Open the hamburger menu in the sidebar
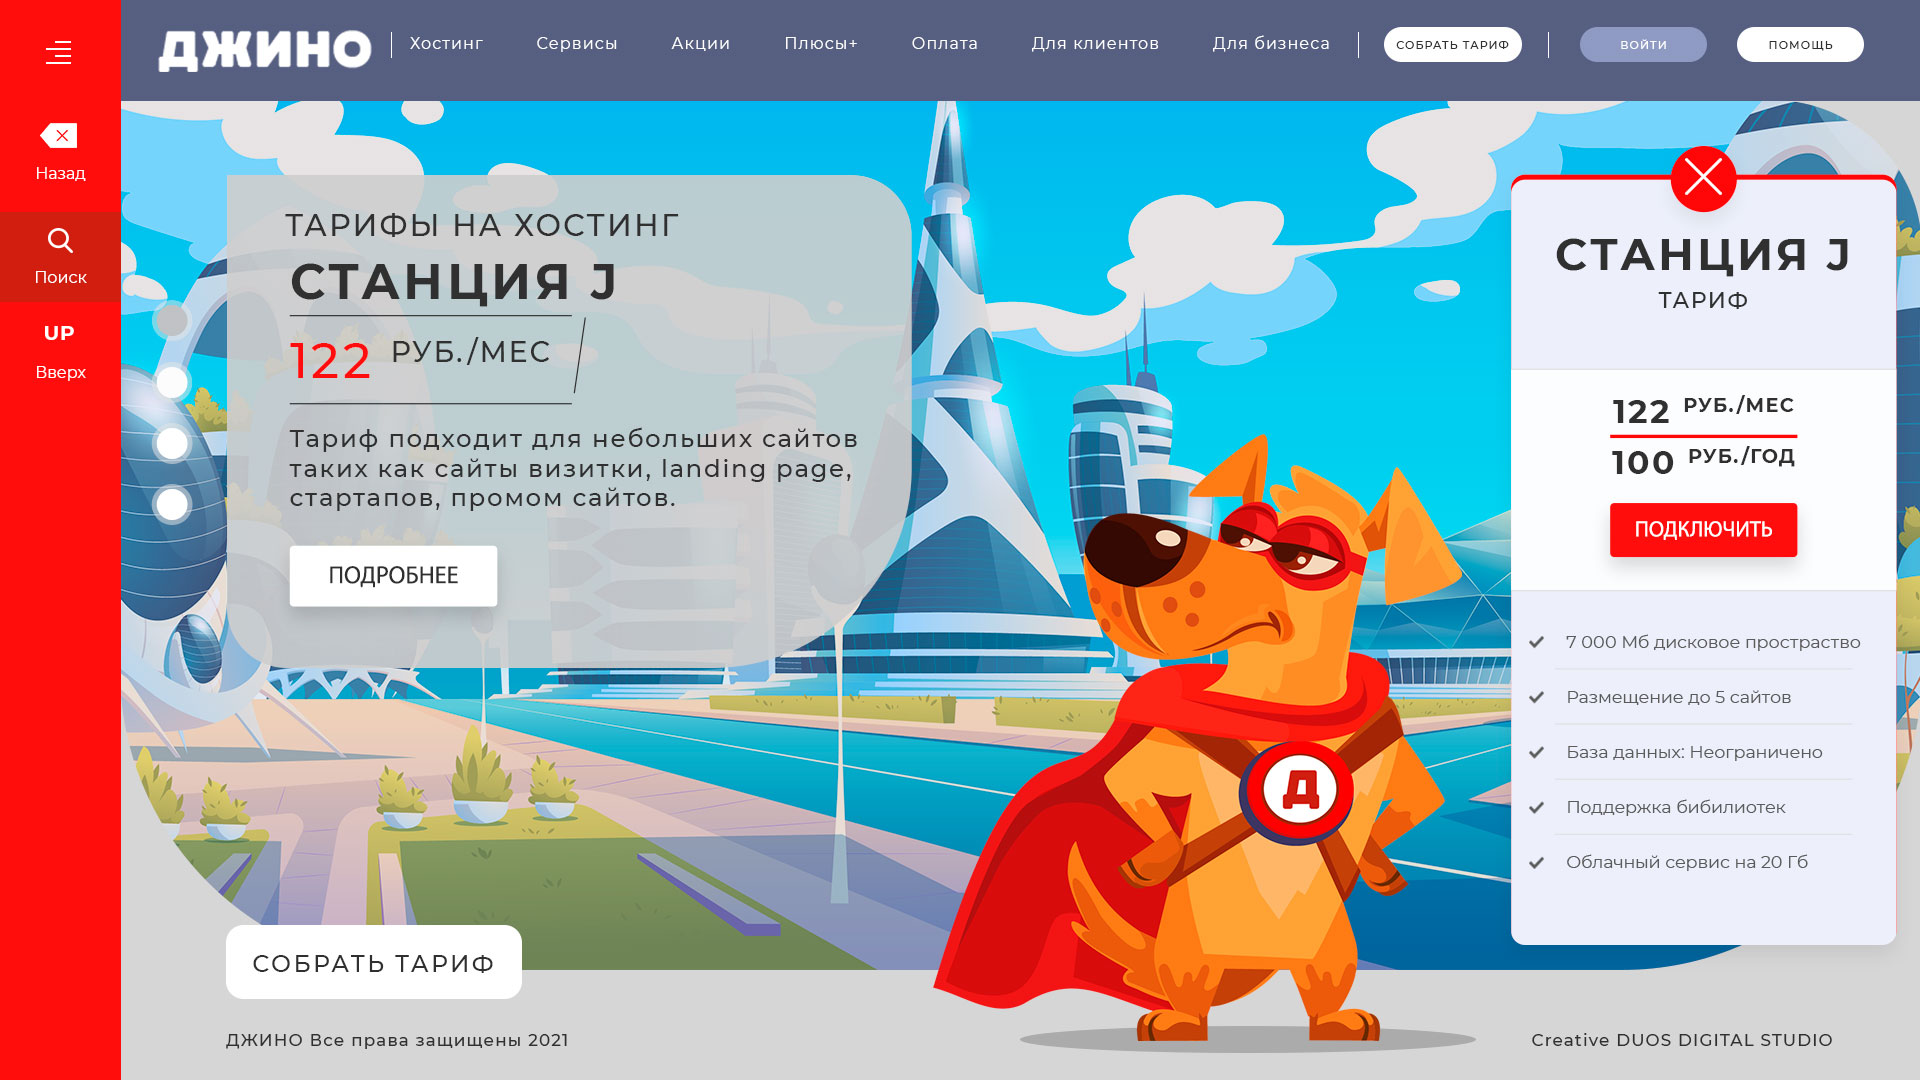This screenshot has width=1920, height=1080. (59, 52)
